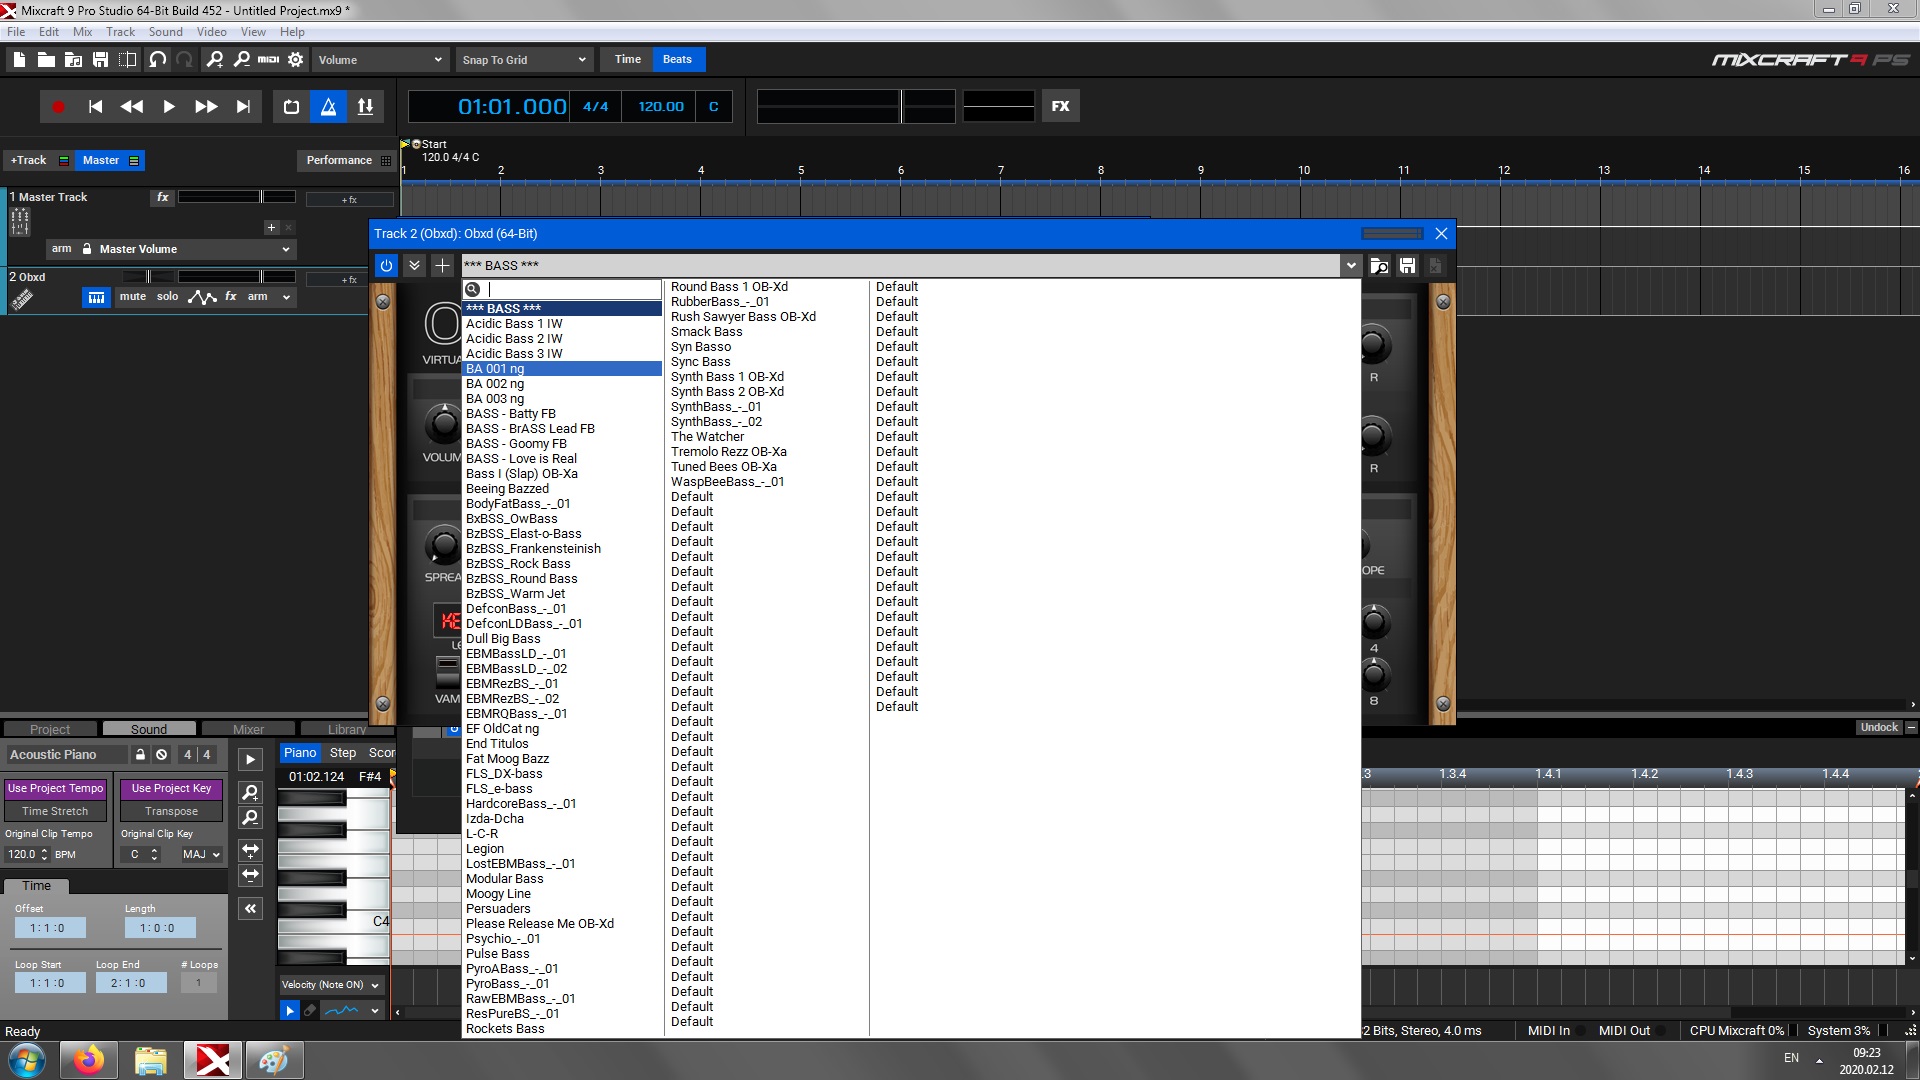Select the 'Dull Big Bass' preset
1920x1080 pixels.
click(503, 639)
